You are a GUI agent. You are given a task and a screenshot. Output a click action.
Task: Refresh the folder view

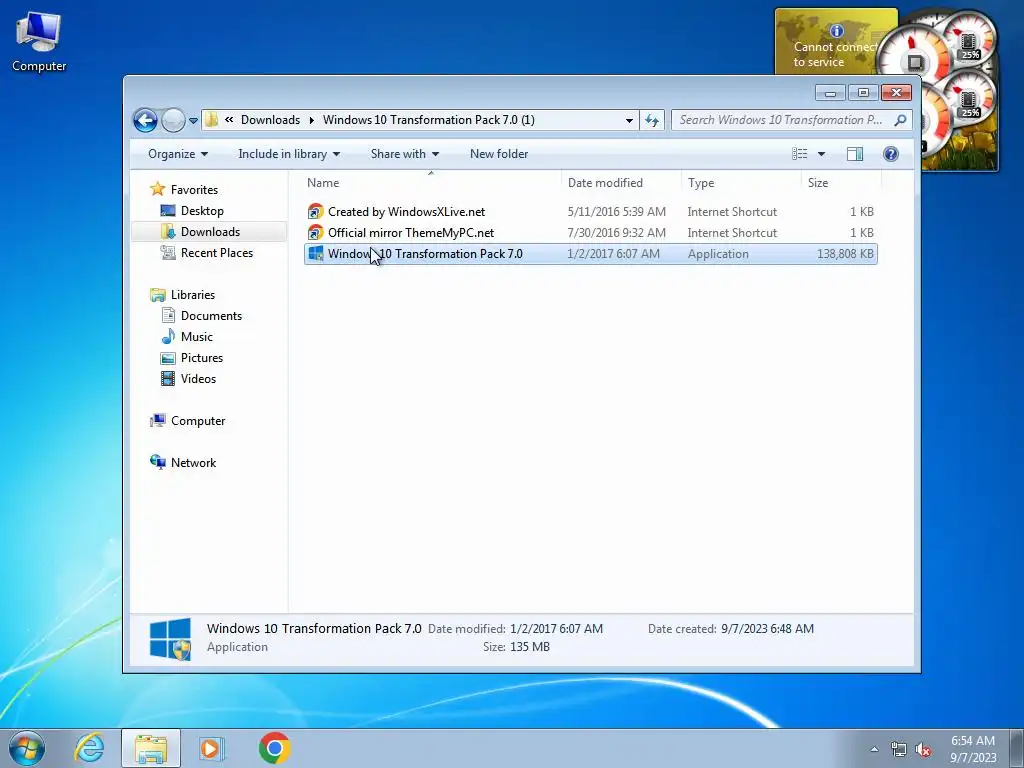tap(652, 120)
